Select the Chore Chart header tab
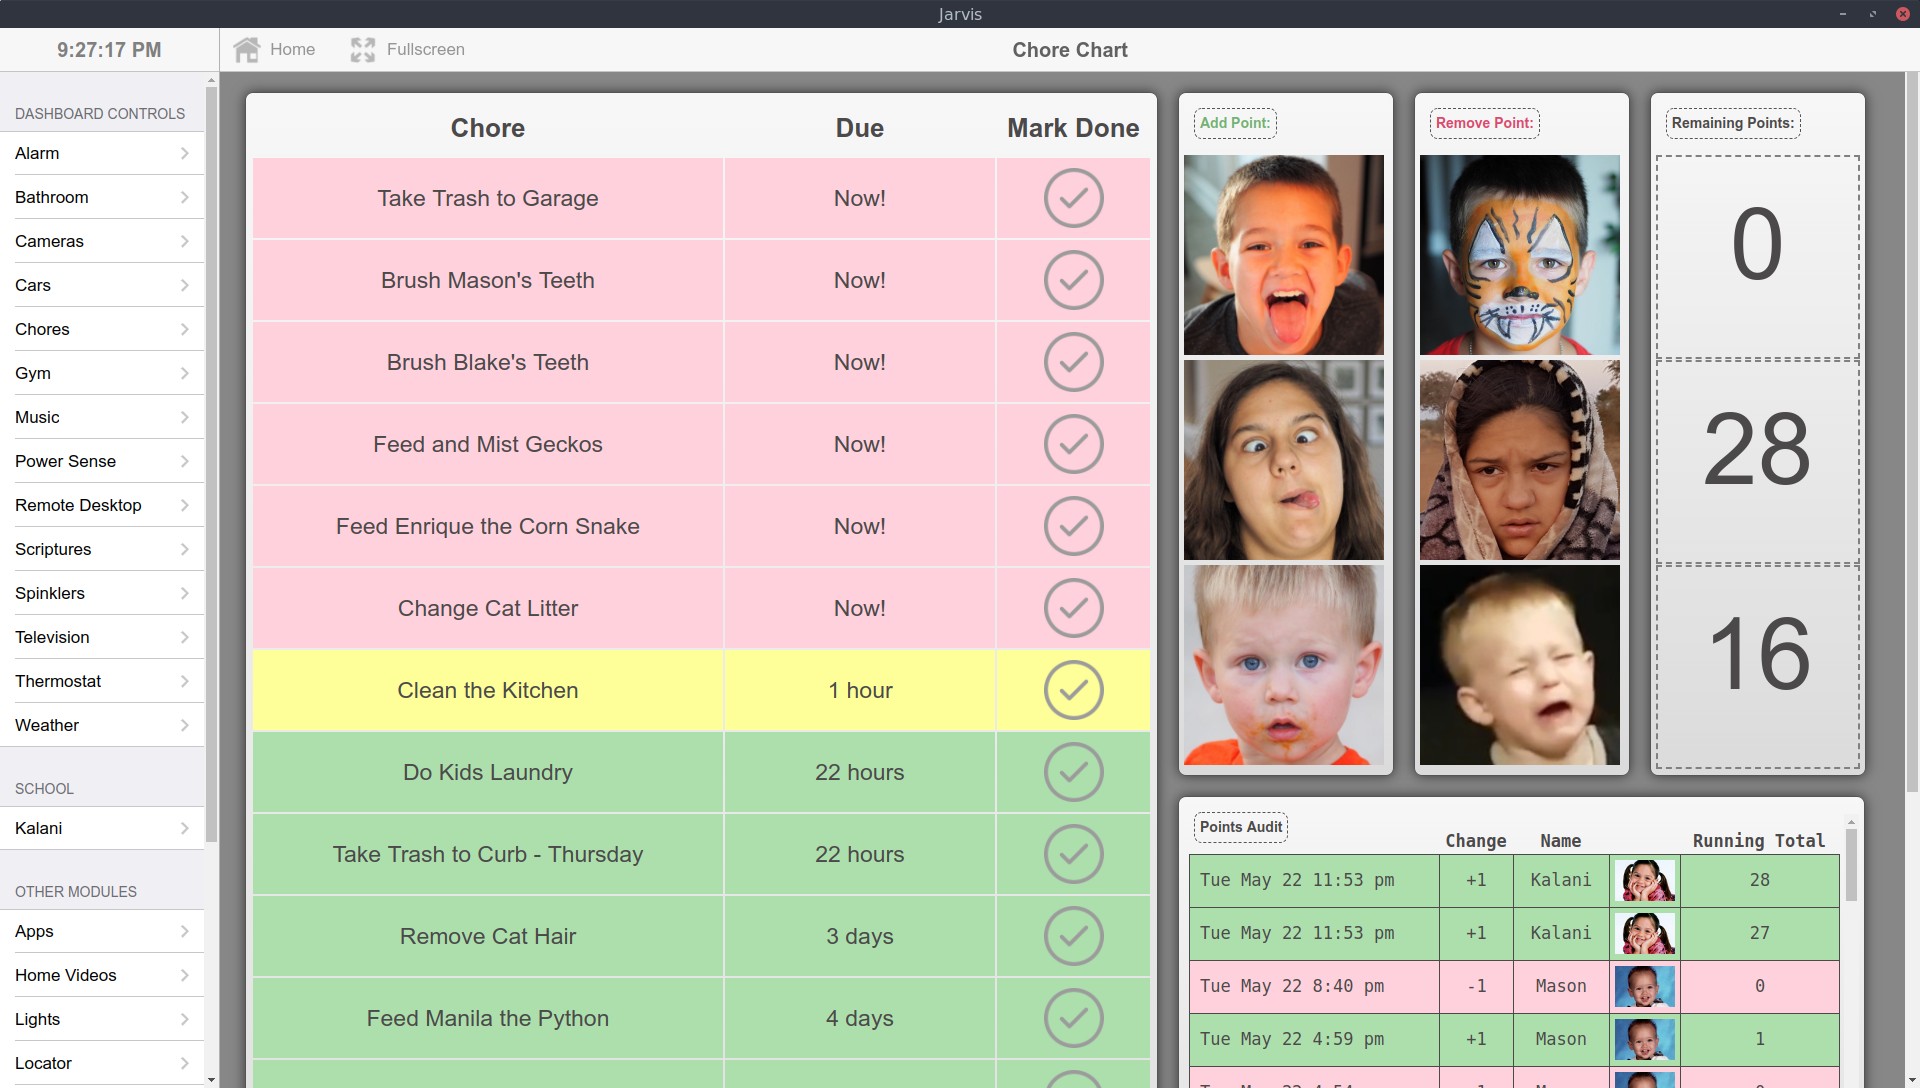 [x=1069, y=49]
